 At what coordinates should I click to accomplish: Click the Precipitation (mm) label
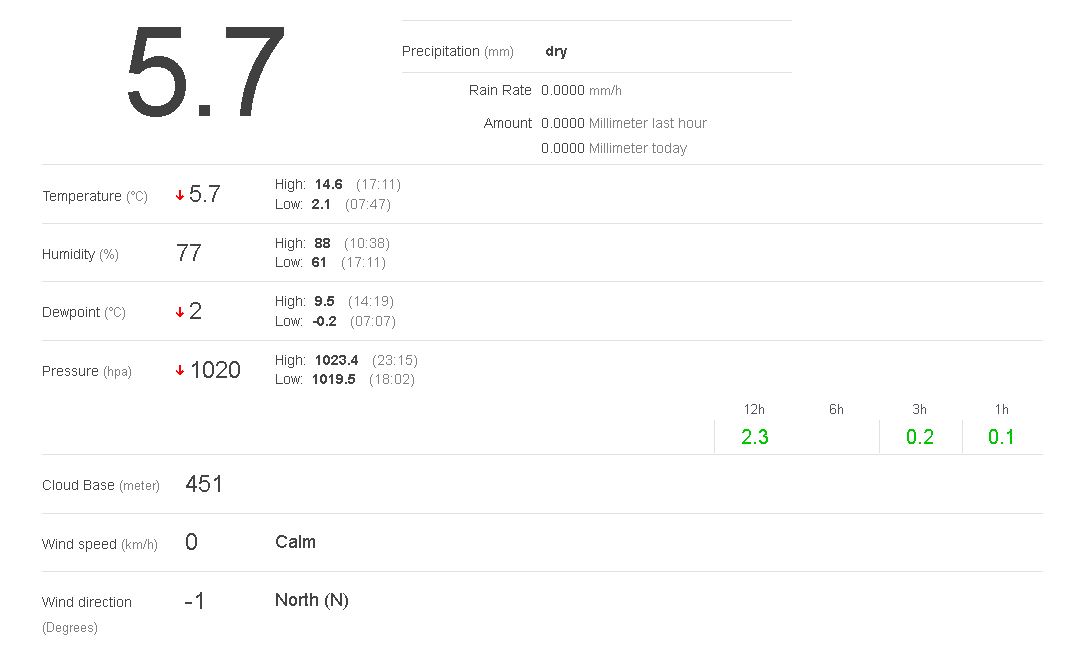[x=457, y=51]
